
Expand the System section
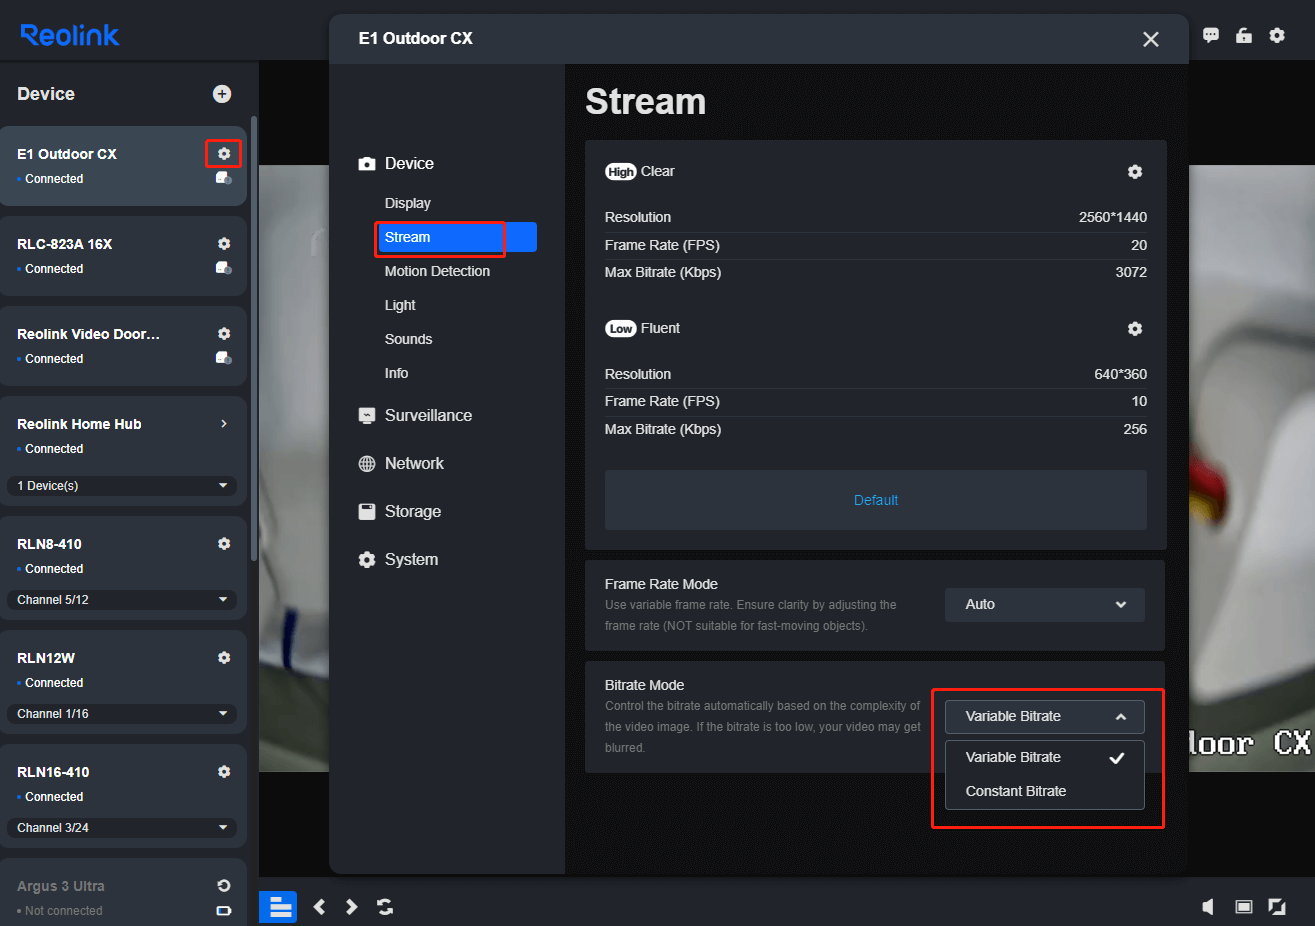398,559
